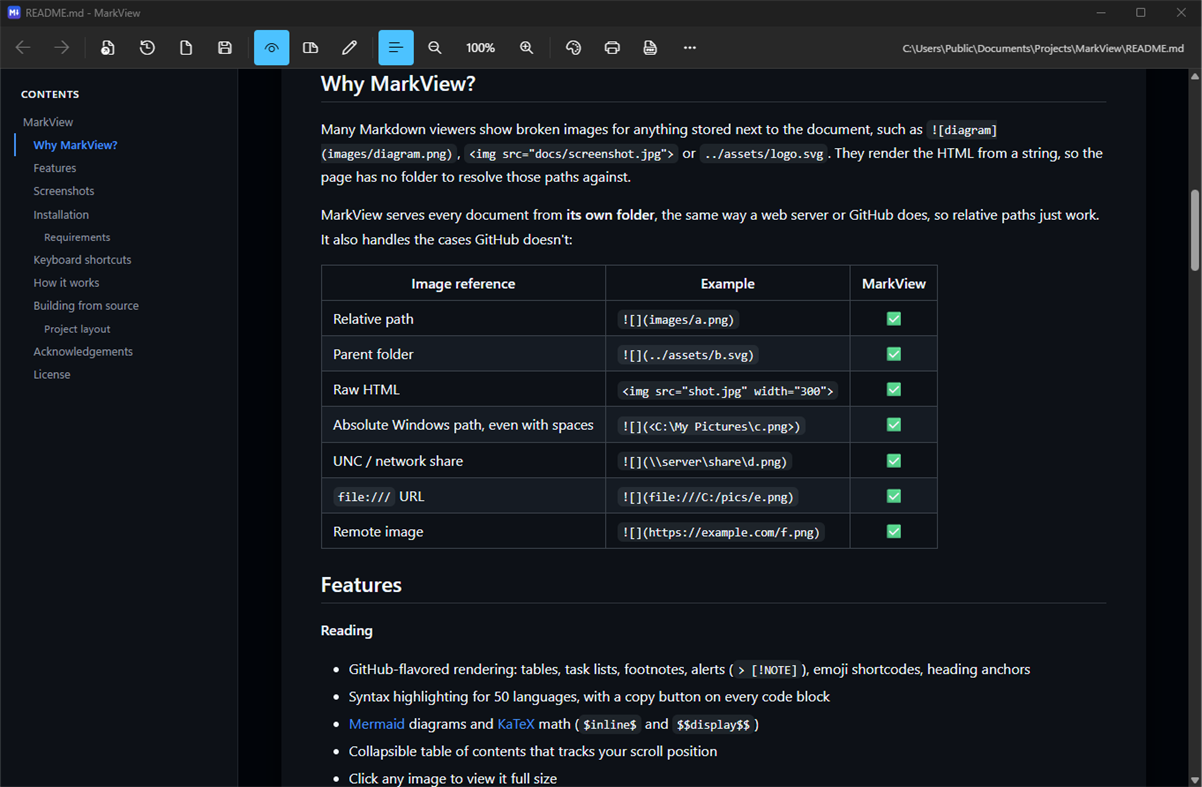The height and width of the screenshot is (787, 1202).
Task: Open How it works in contents
Action: tap(66, 283)
